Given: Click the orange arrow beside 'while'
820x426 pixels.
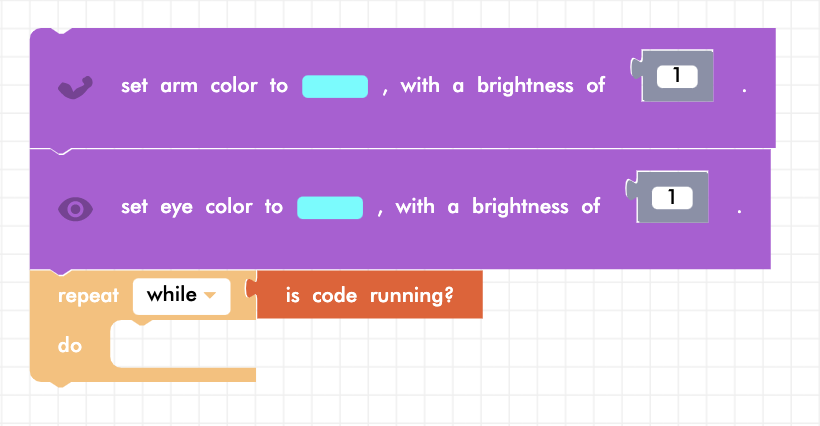Looking at the screenshot, I should click(x=210, y=296).
